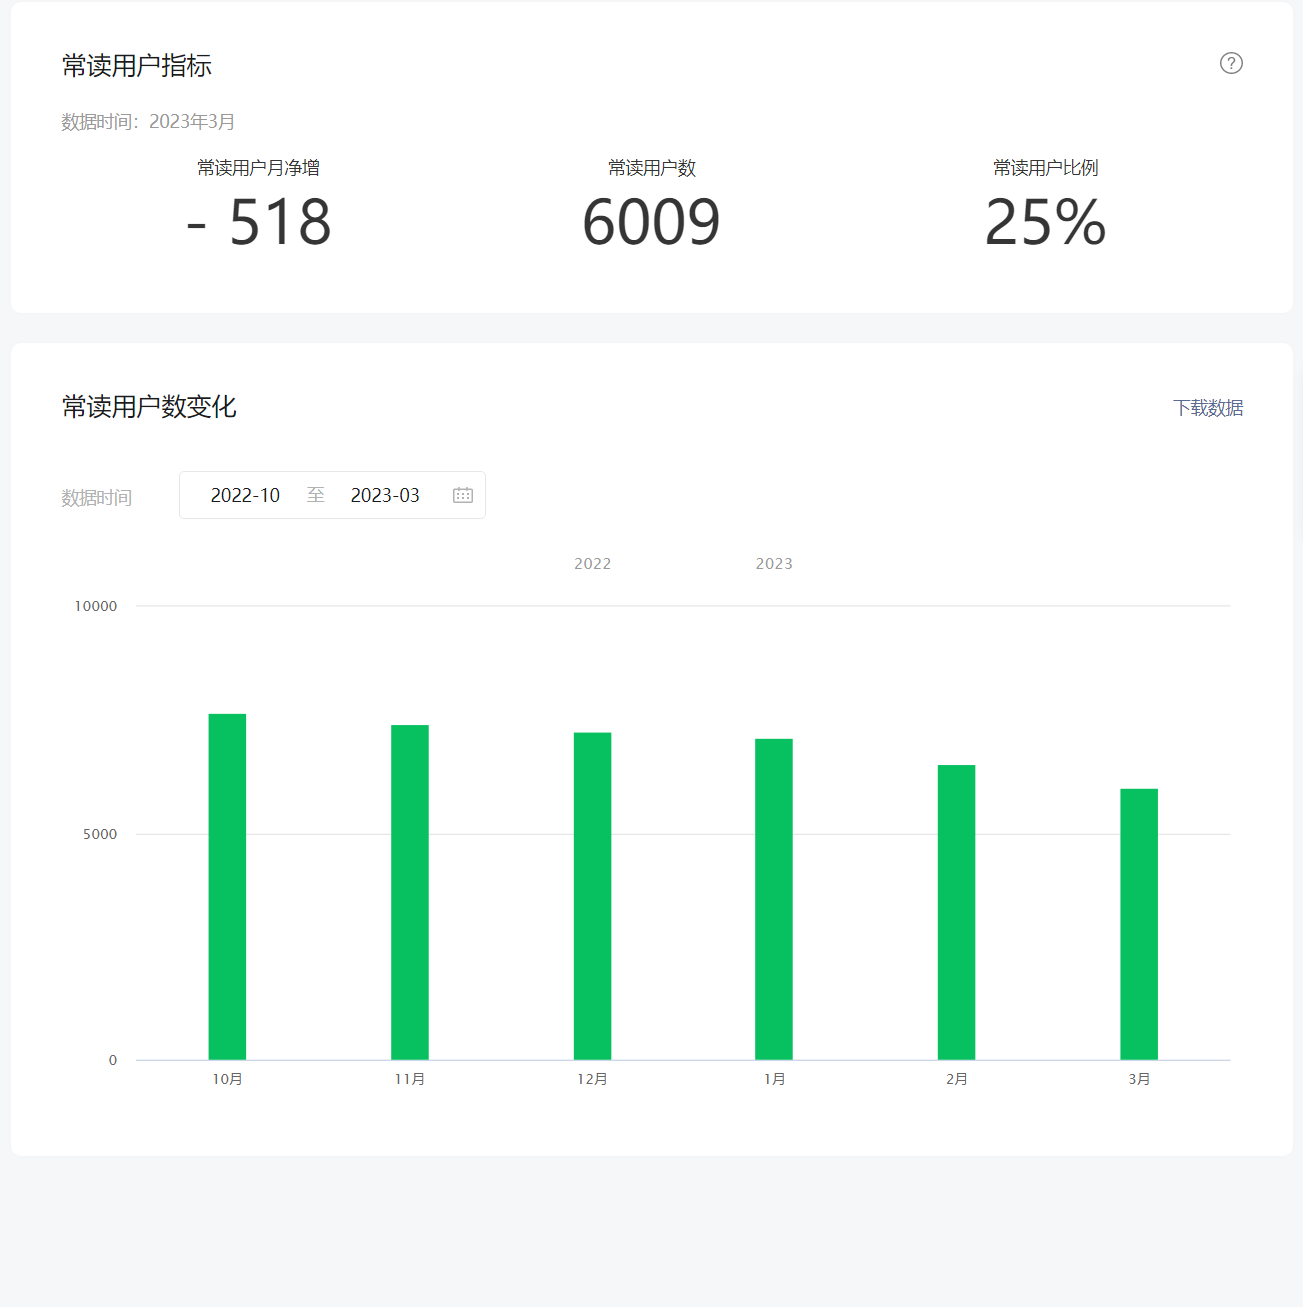Click the 2022 year label above chart

[592, 564]
